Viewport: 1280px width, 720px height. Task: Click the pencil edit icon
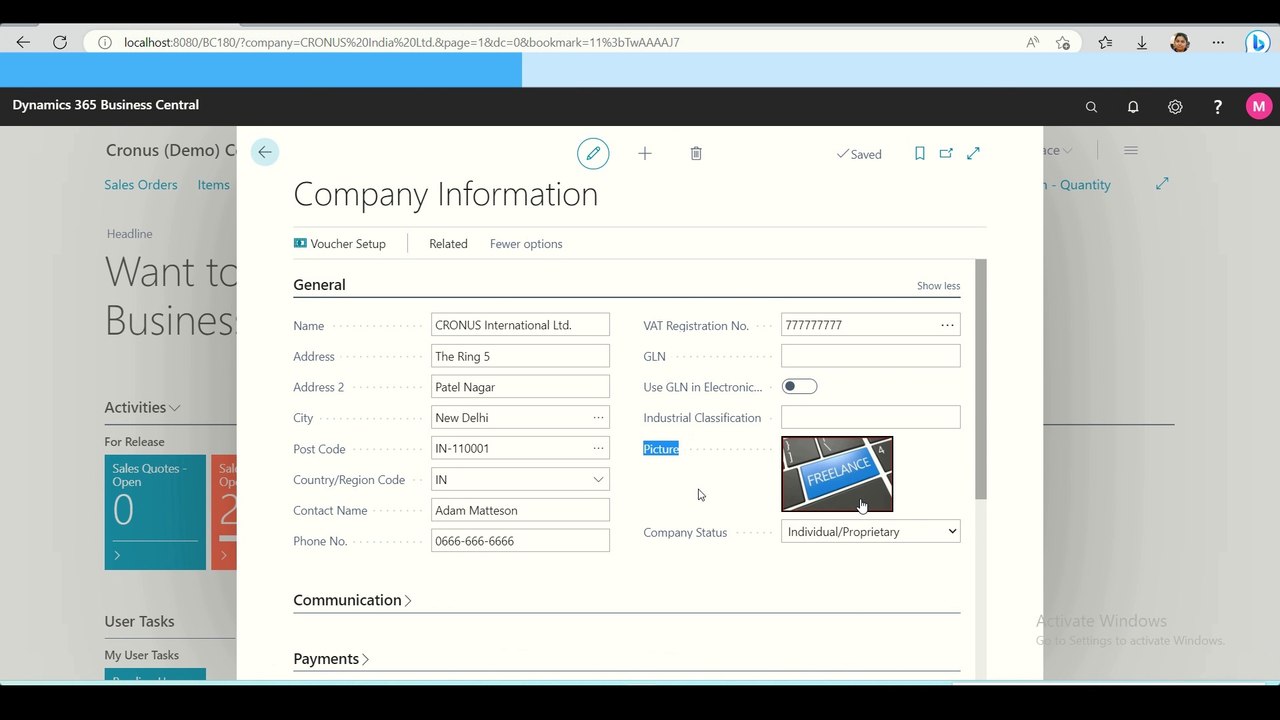click(593, 153)
